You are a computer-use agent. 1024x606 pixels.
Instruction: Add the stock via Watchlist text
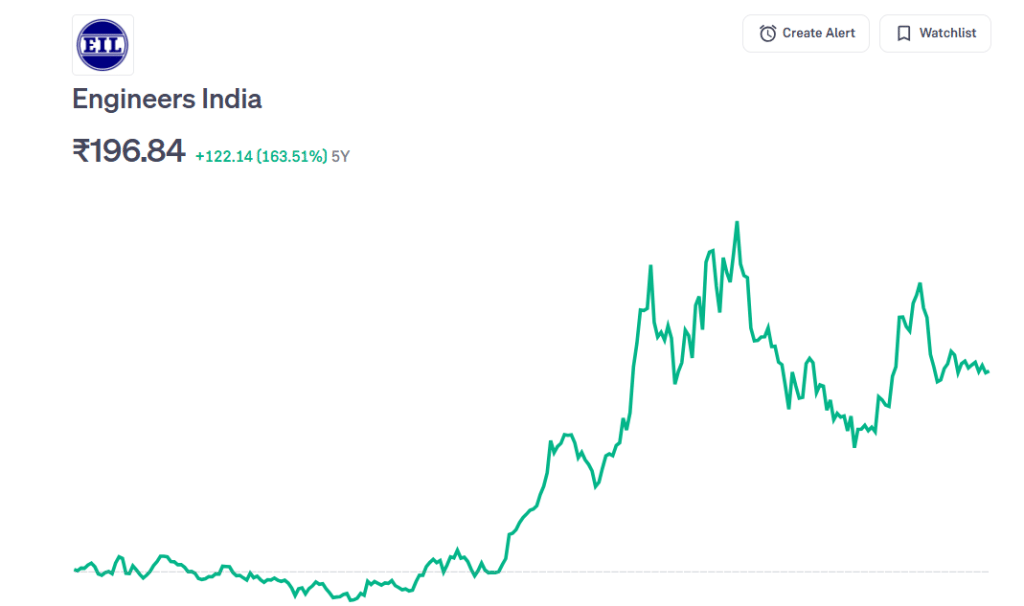coord(947,33)
